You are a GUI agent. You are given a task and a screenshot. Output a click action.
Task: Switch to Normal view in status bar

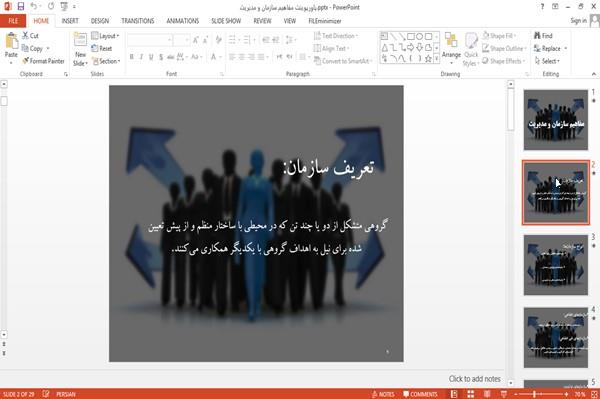(x=454, y=394)
